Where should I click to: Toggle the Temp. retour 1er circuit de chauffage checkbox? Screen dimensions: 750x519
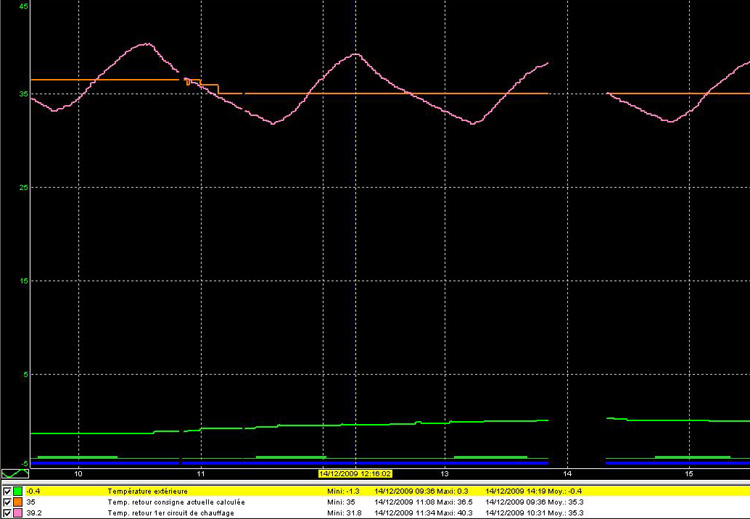7,513
